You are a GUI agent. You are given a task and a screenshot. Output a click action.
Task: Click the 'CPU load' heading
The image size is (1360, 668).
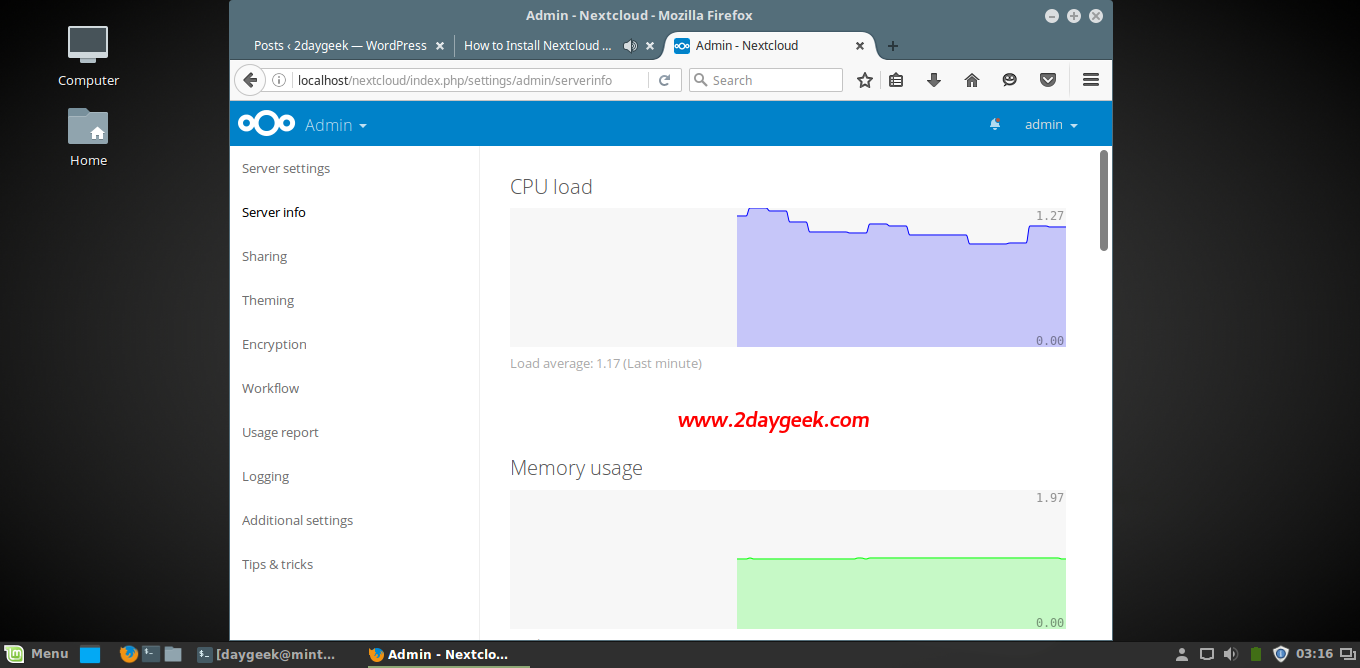[x=551, y=187]
